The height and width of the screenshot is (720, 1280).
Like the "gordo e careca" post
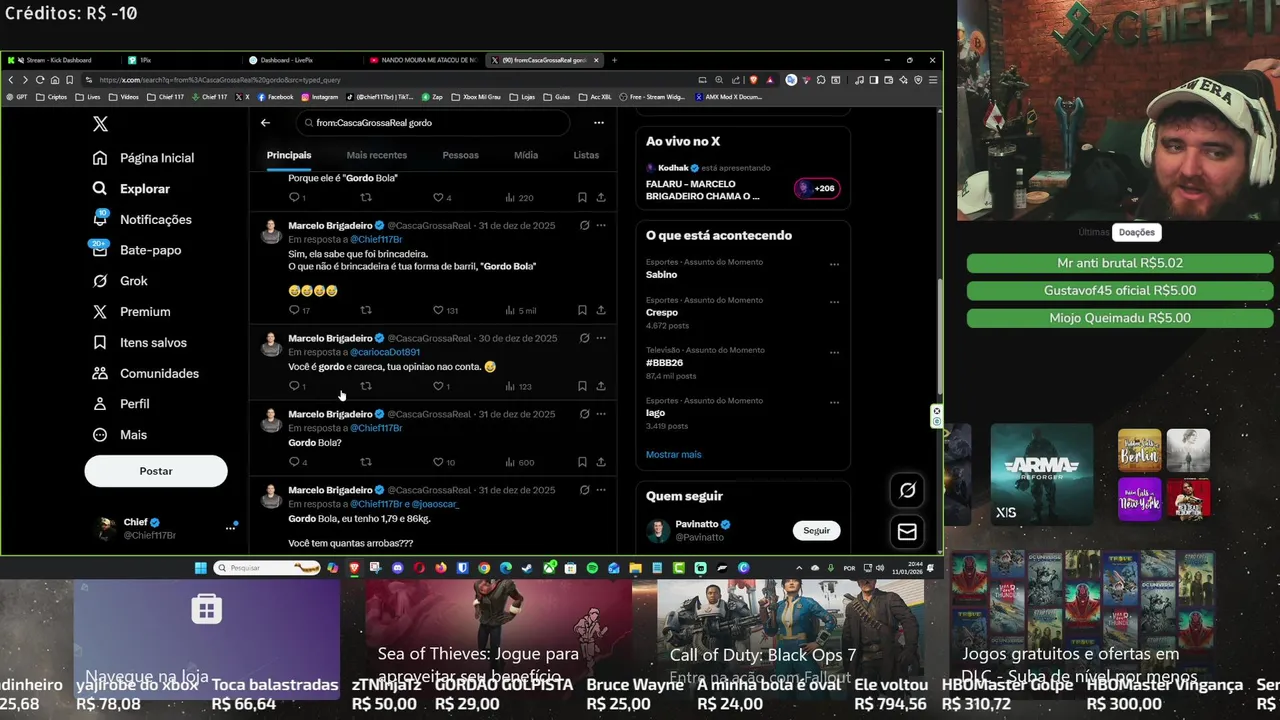(x=441, y=386)
